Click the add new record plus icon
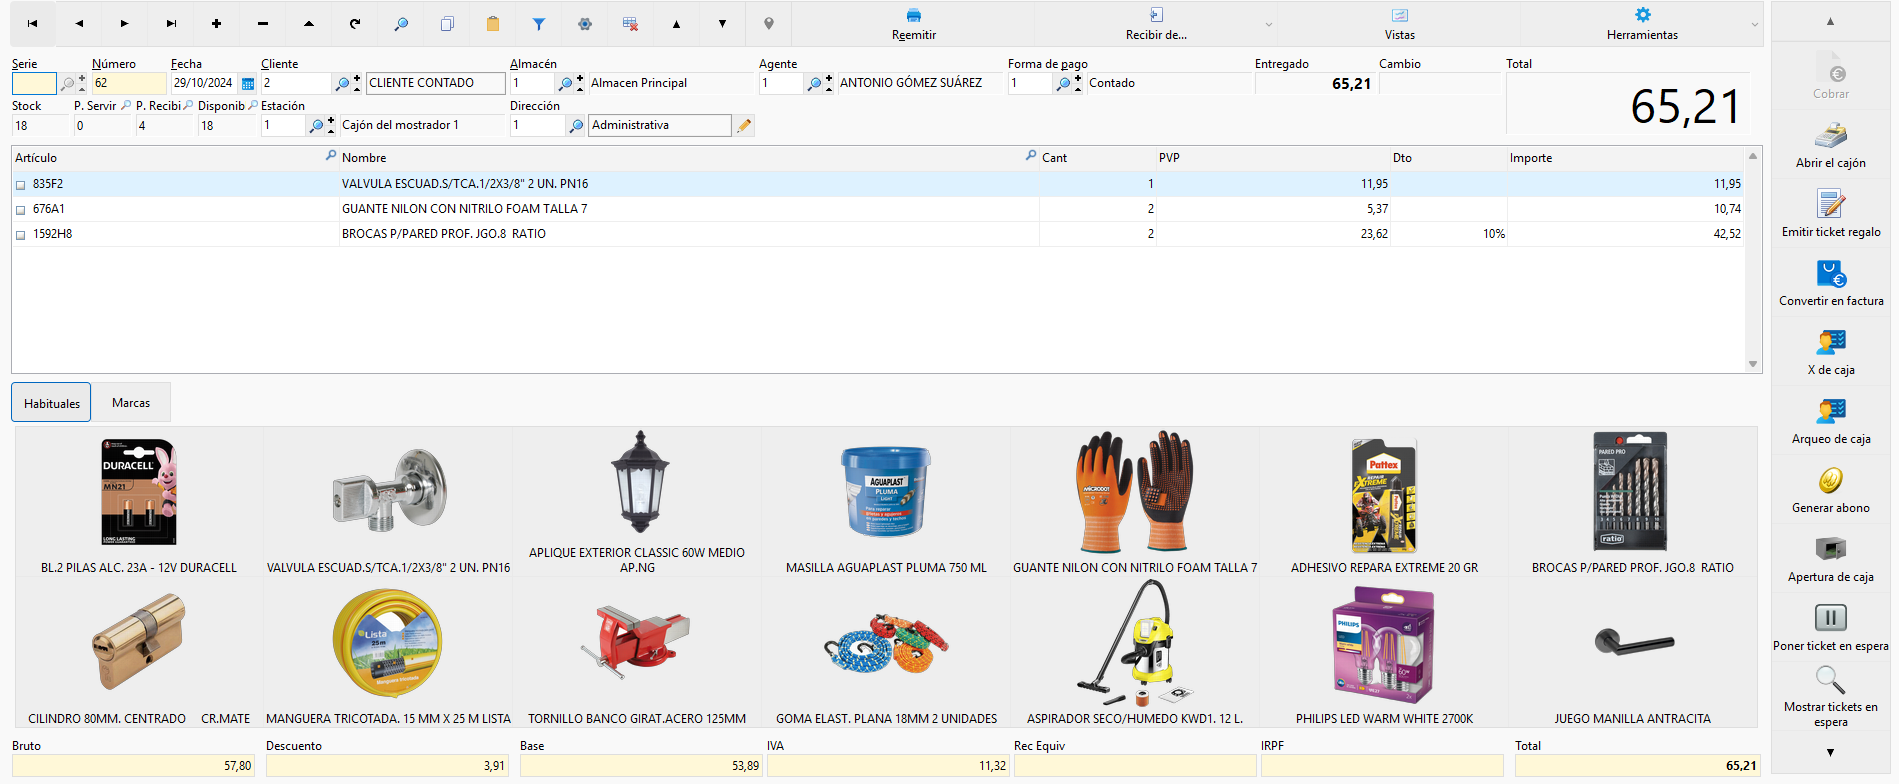 coord(216,24)
